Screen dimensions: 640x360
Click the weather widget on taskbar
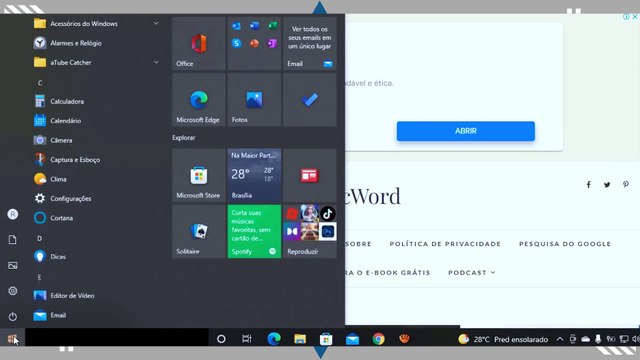pos(503,339)
